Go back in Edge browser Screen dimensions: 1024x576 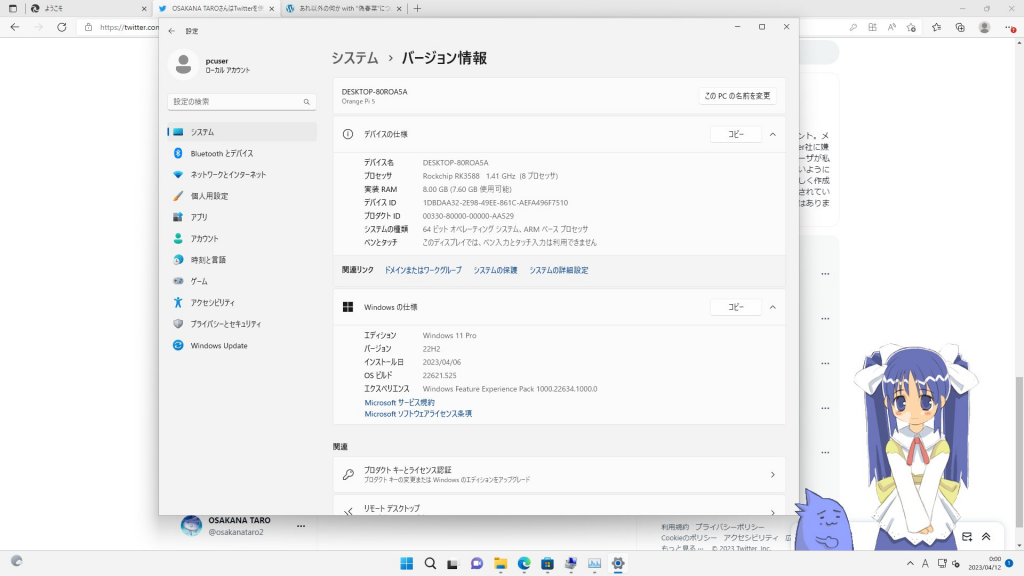pyautogui.click(x=14, y=27)
